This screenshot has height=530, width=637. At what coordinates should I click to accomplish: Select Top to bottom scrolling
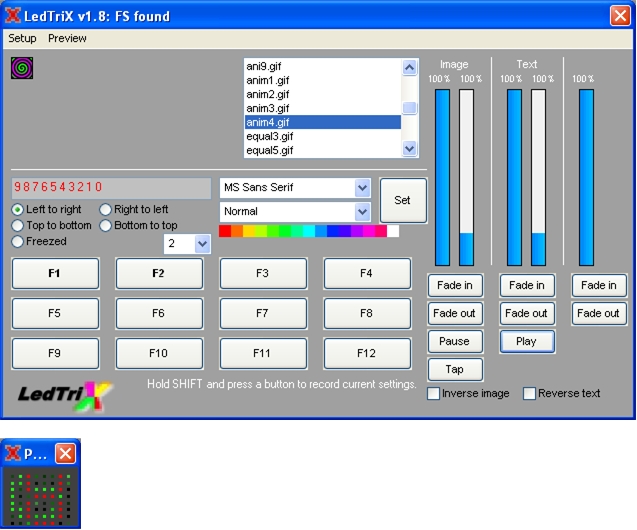[52, 225]
